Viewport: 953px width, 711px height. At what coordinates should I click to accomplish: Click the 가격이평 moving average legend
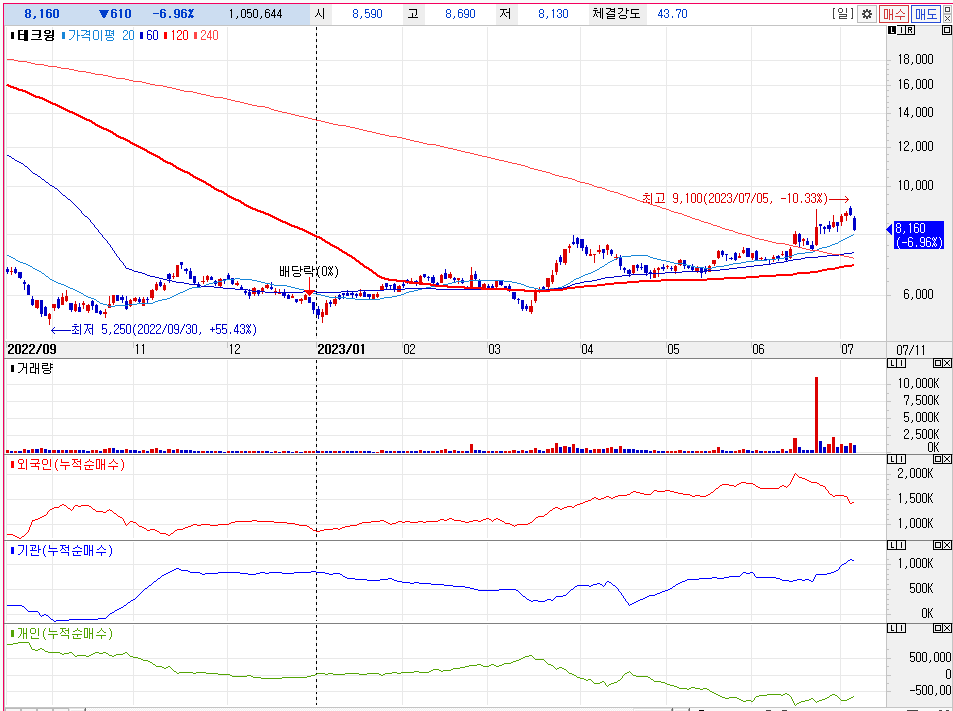pos(92,36)
